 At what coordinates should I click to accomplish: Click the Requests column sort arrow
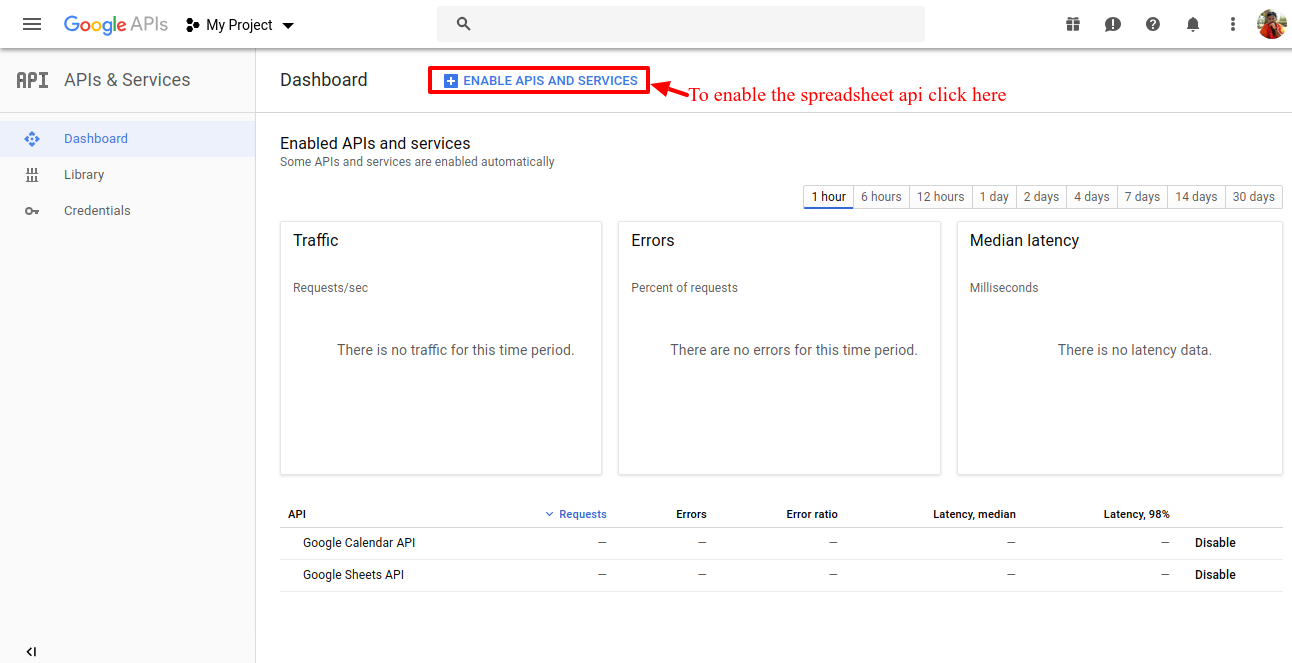tap(549, 514)
